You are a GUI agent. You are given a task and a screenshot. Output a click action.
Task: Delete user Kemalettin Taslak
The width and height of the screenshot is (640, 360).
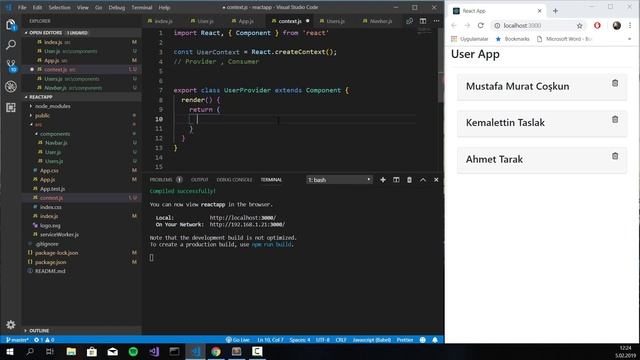615,120
